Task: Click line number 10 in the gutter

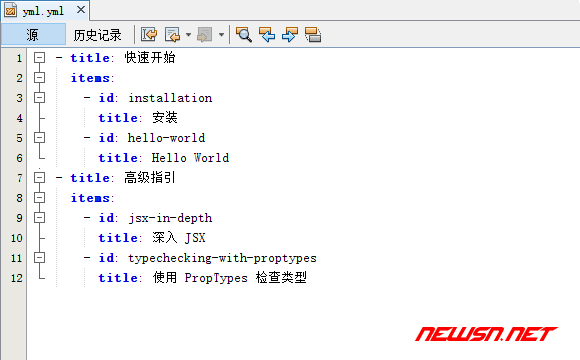Action: (x=17, y=238)
